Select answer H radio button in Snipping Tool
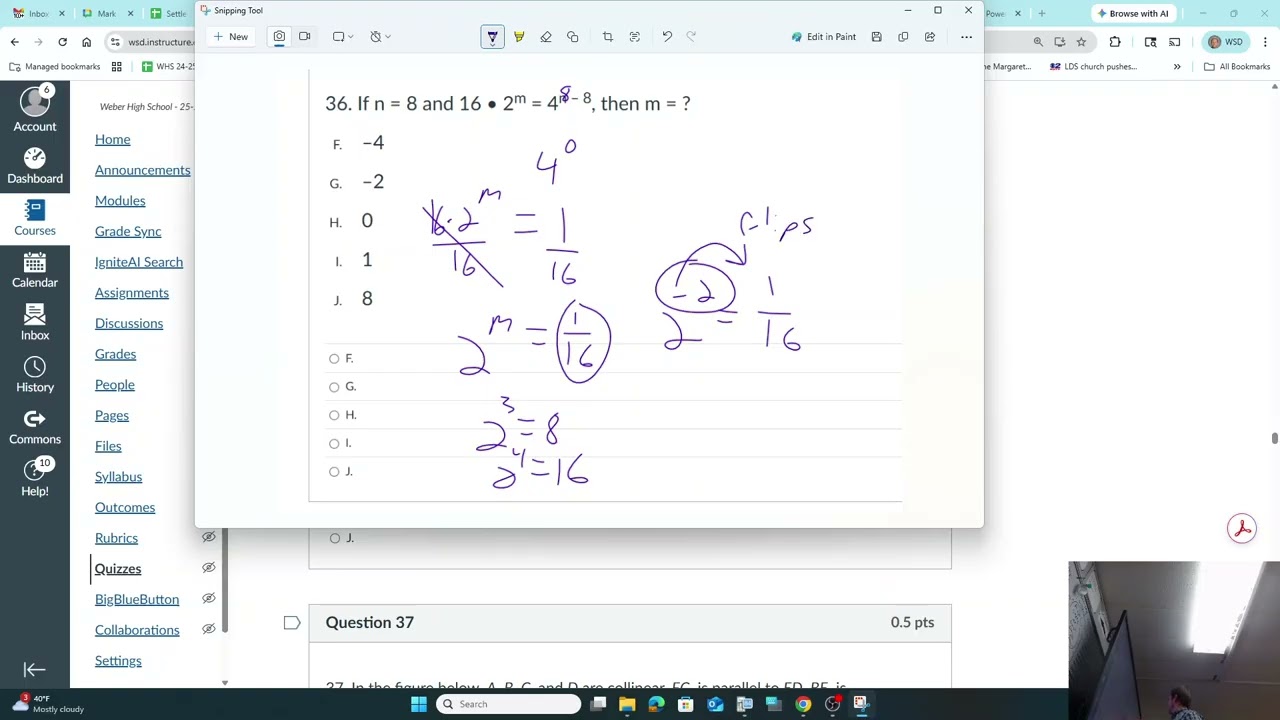Screen dimensions: 1280x720 tap(334, 415)
